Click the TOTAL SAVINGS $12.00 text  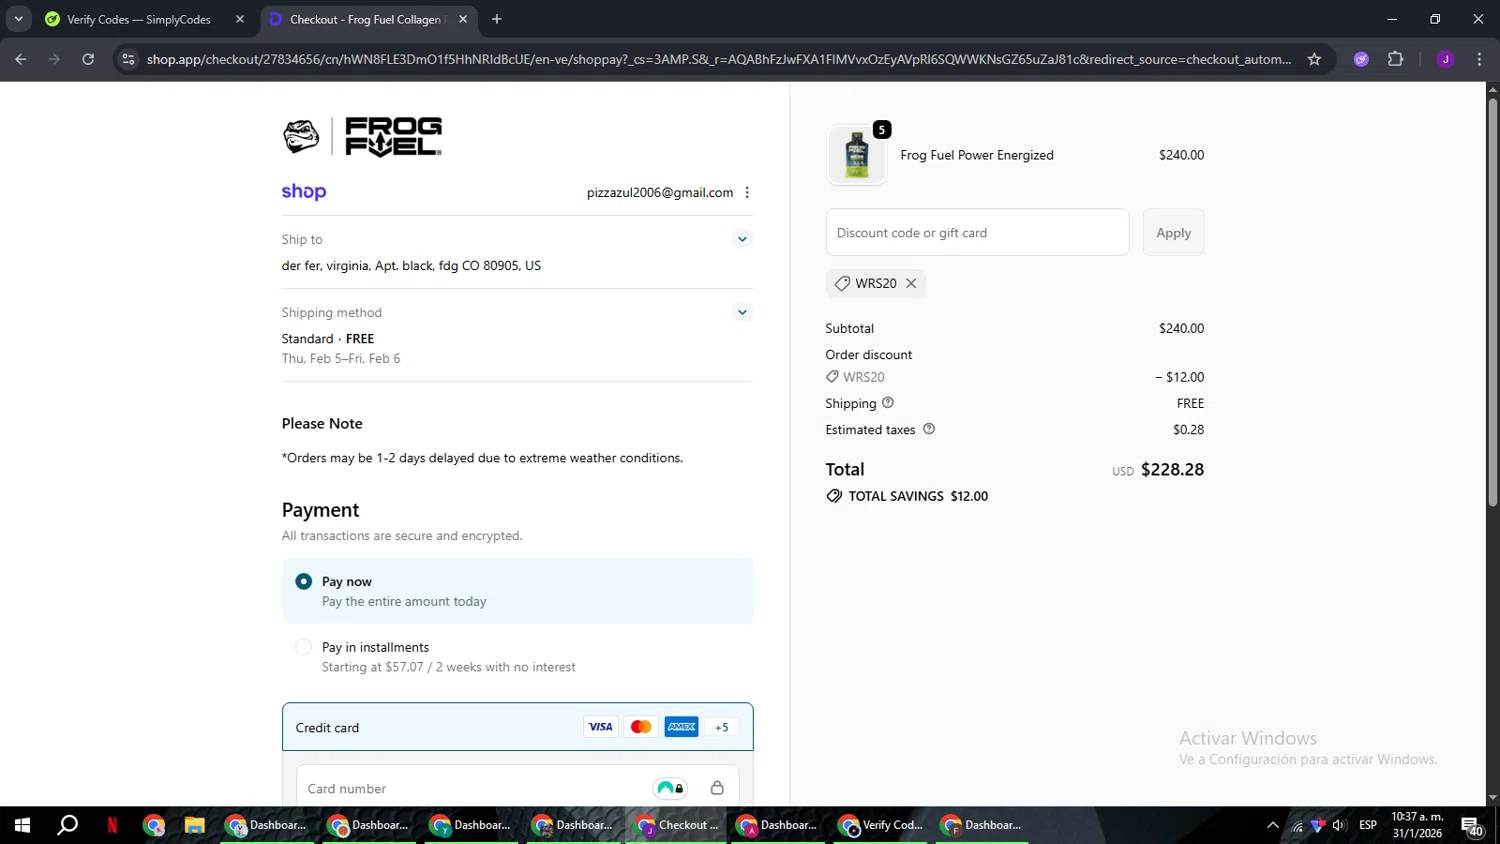[x=918, y=496]
